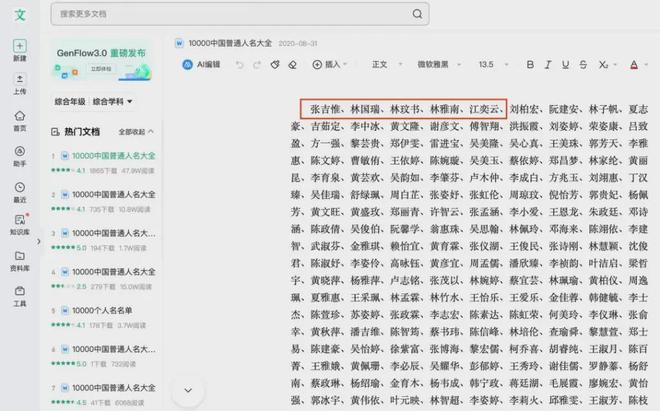
Task: Click the 立即体验 button on banner
Action: click(x=101, y=68)
